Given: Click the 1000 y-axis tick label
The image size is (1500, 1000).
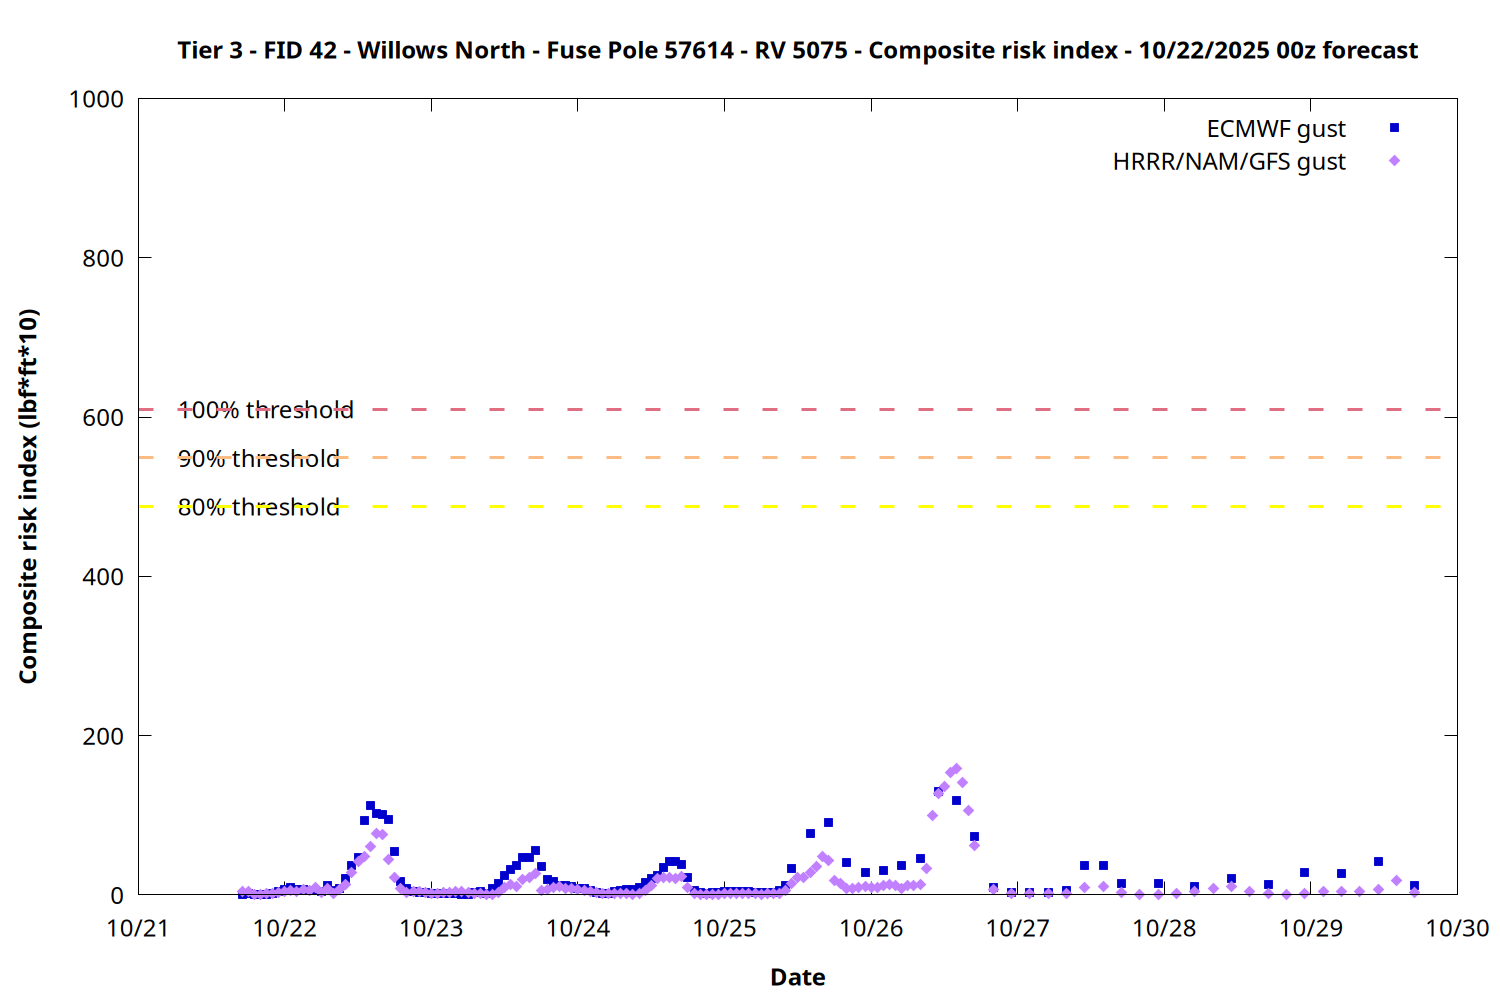Looking at the screenshot, I should (96, 99).
